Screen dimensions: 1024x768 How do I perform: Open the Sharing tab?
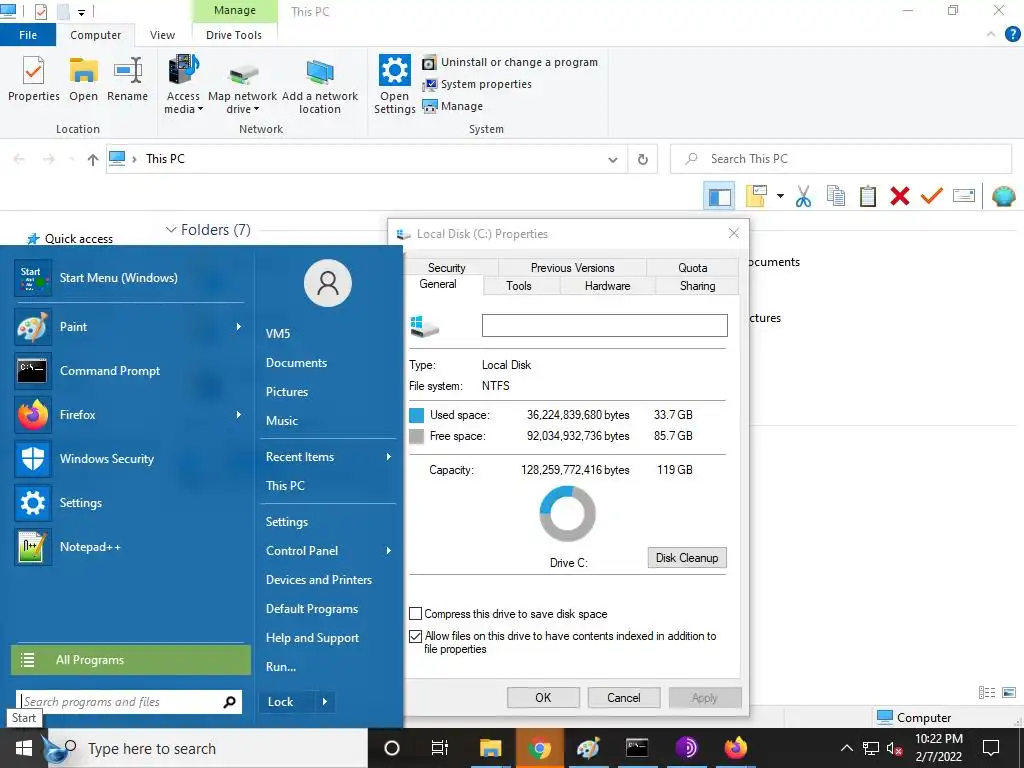[x=697, y=285]
